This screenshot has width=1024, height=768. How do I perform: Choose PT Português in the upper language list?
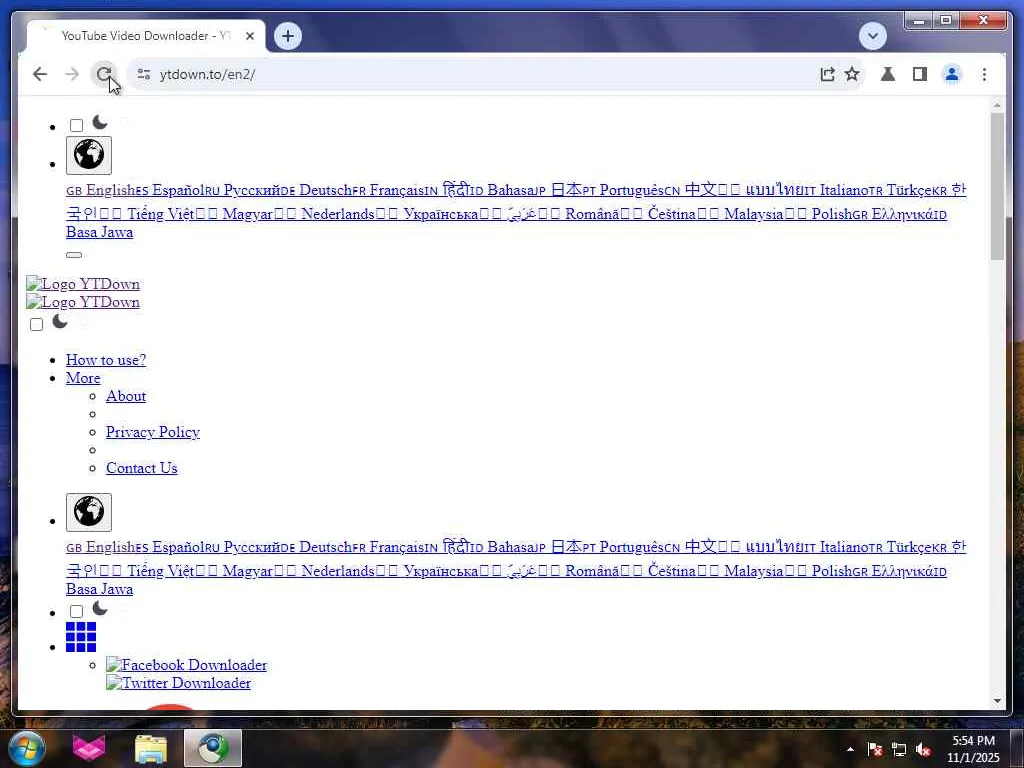pos(623,190)
